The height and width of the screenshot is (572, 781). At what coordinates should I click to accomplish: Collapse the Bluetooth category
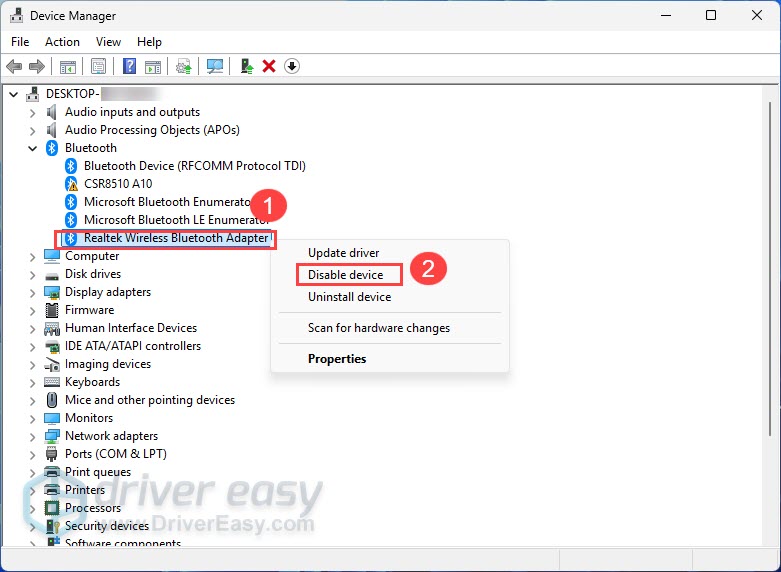(x=32, y=148)
